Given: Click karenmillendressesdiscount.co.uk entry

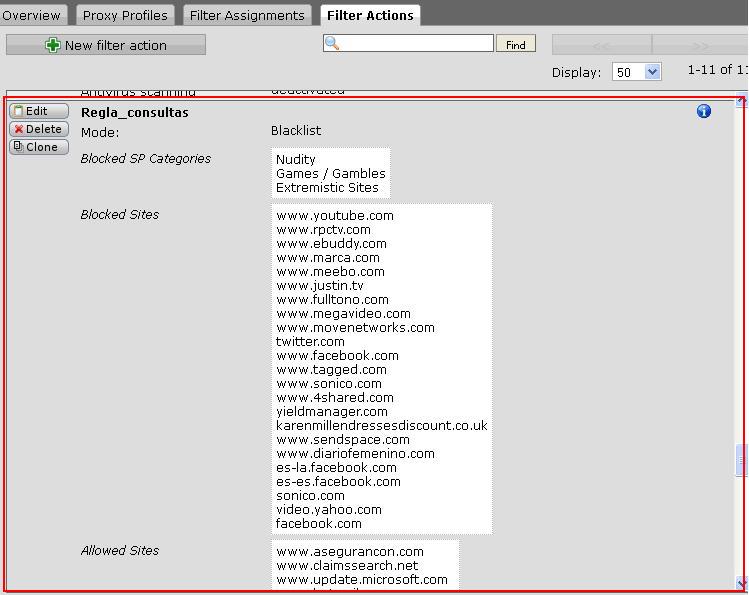Looking at the screenshot, I should tap(382, 425).
